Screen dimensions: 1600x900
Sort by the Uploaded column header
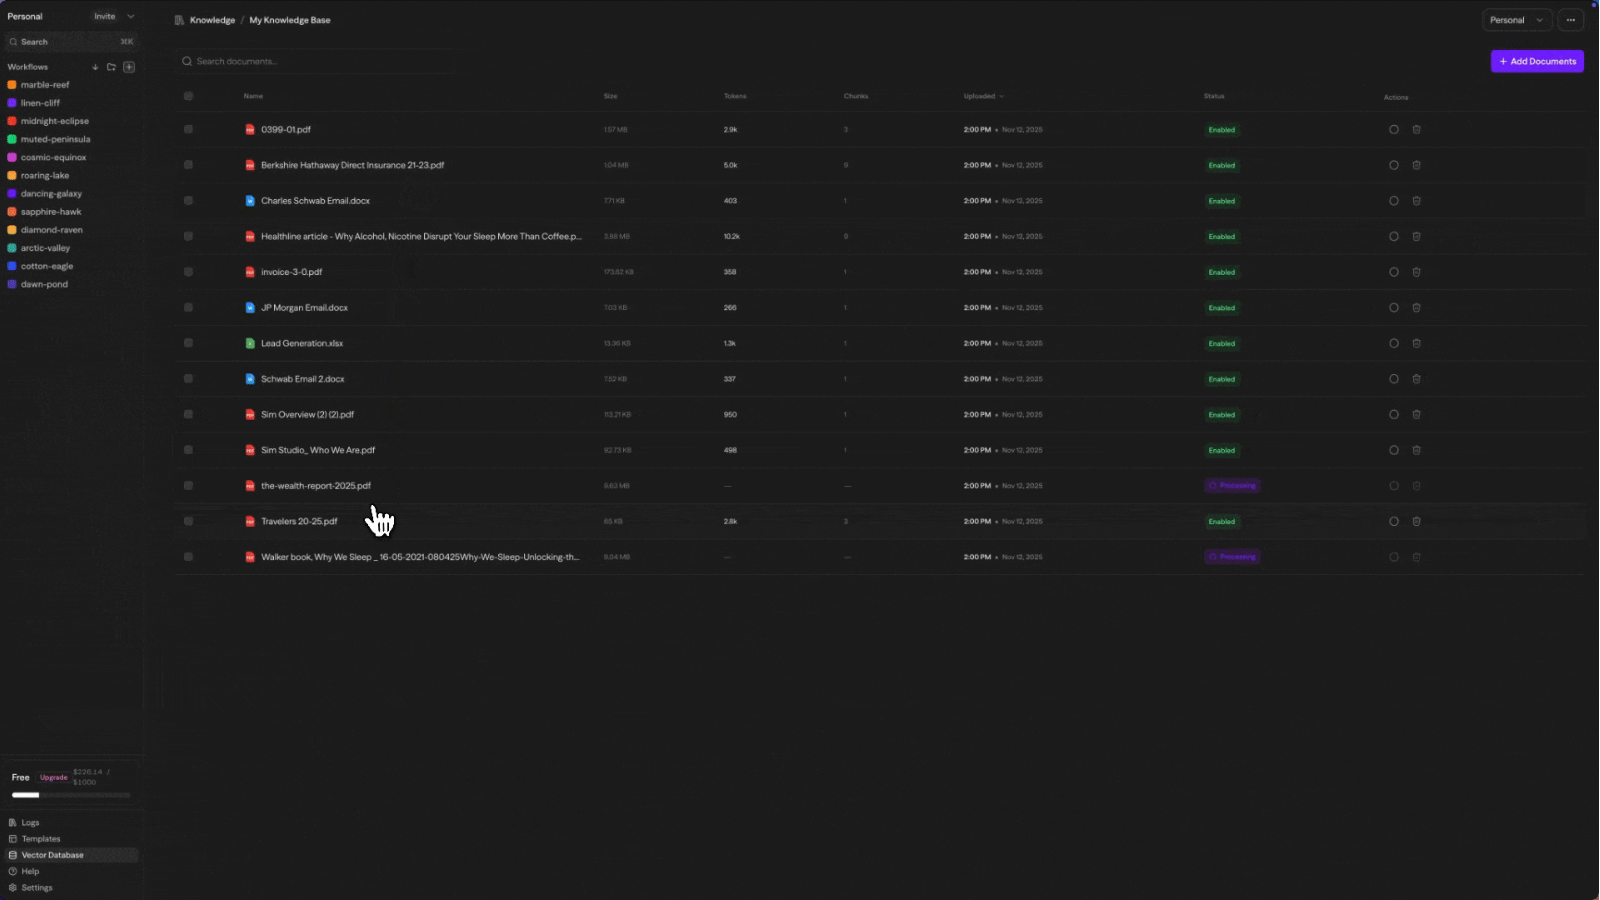coord(982,96)
